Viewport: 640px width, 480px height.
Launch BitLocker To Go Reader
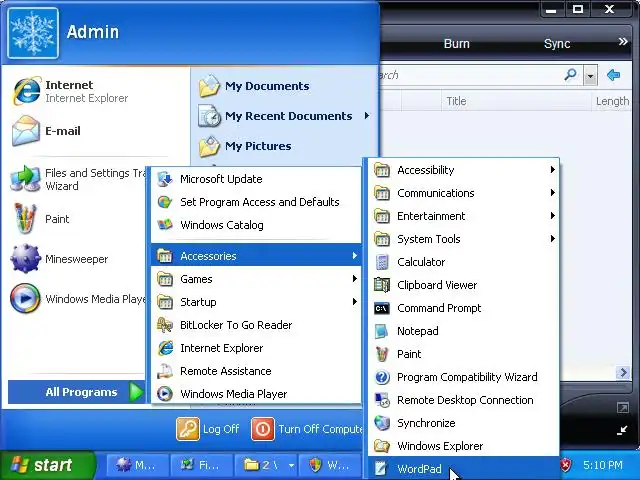click(x=256, y=325)
